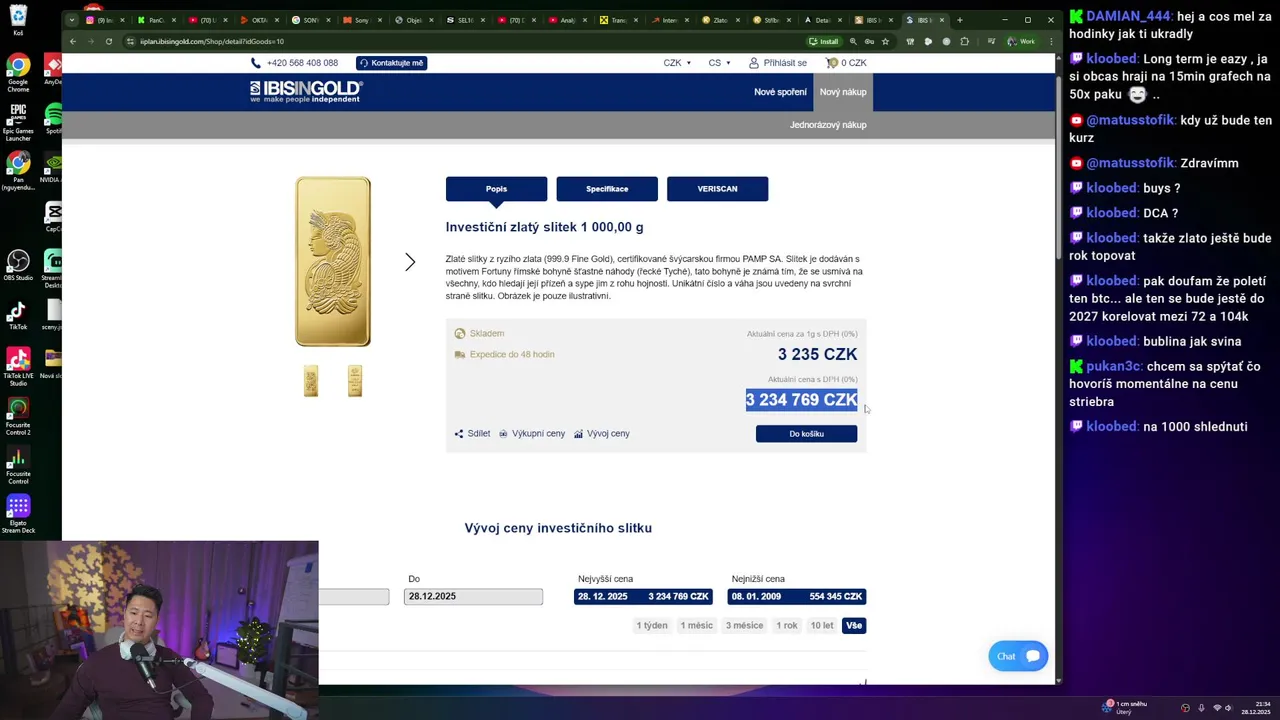Click the browser Back arrow
1280x720 pixels.
pos(73,42)
